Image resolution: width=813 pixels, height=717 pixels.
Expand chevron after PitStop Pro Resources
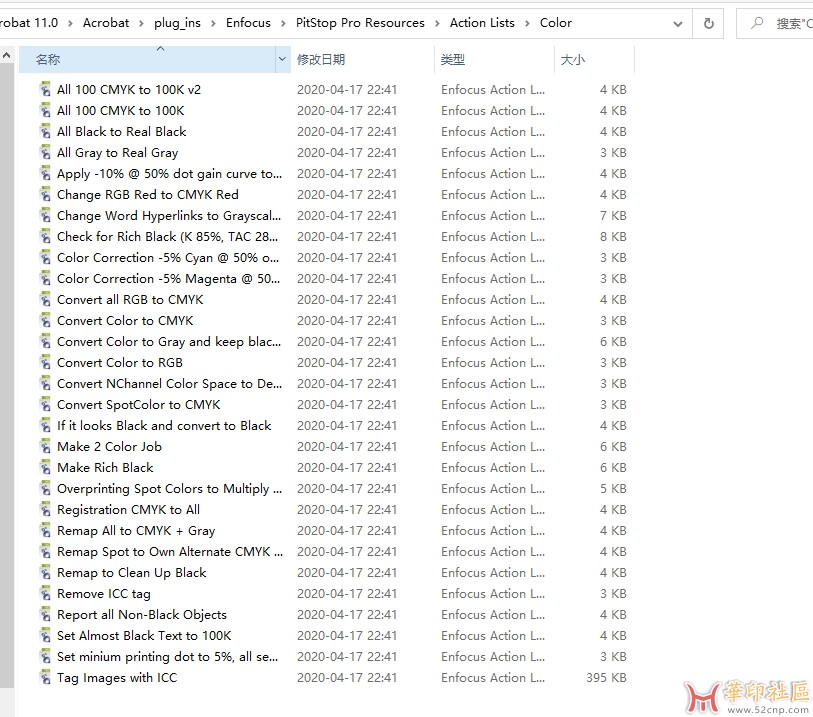(437, 23)
